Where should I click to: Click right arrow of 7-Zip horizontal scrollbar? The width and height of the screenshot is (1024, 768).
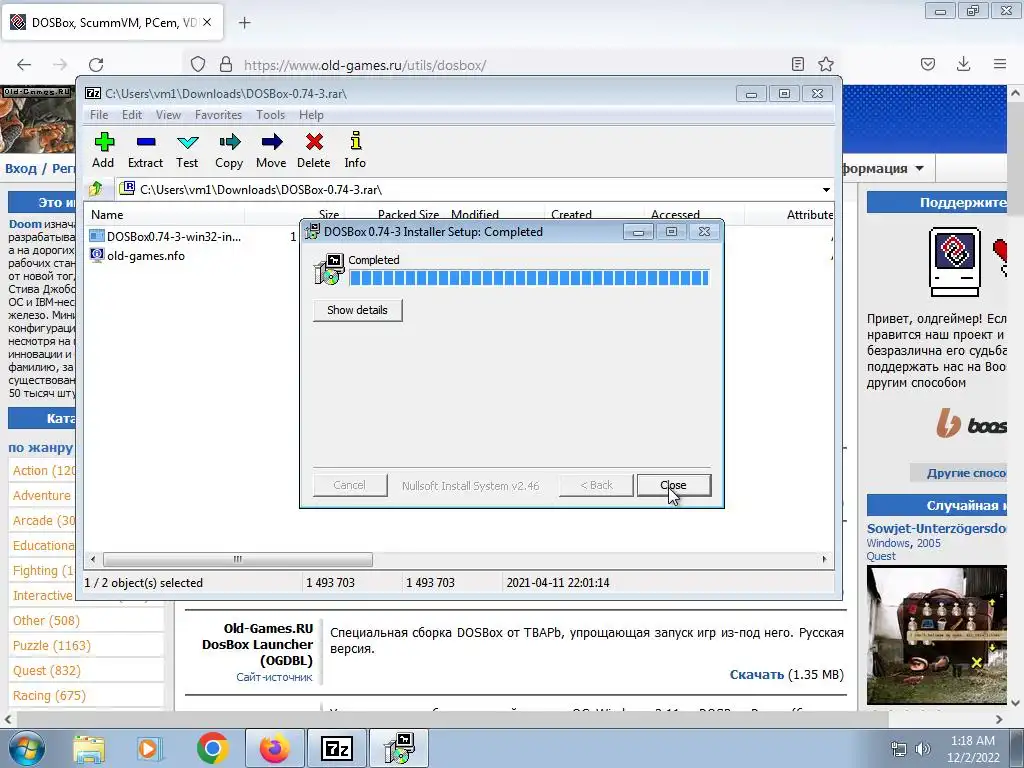tap(824, 560)
